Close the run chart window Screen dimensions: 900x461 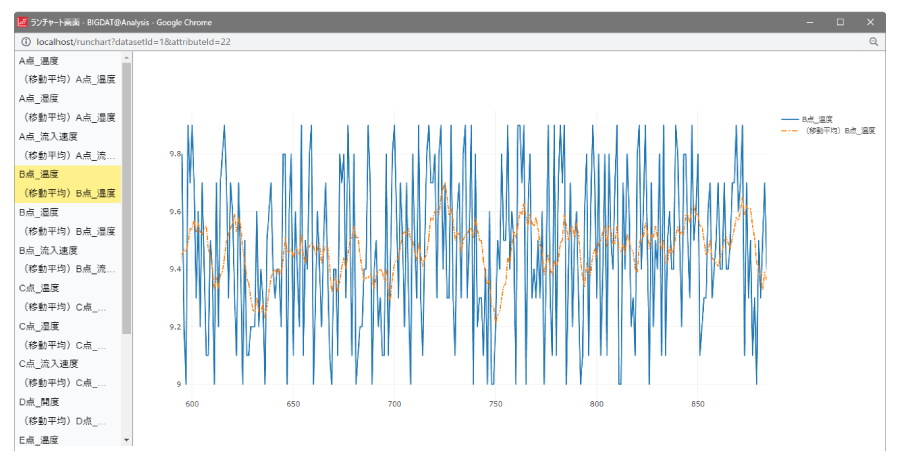click(870, 22)
